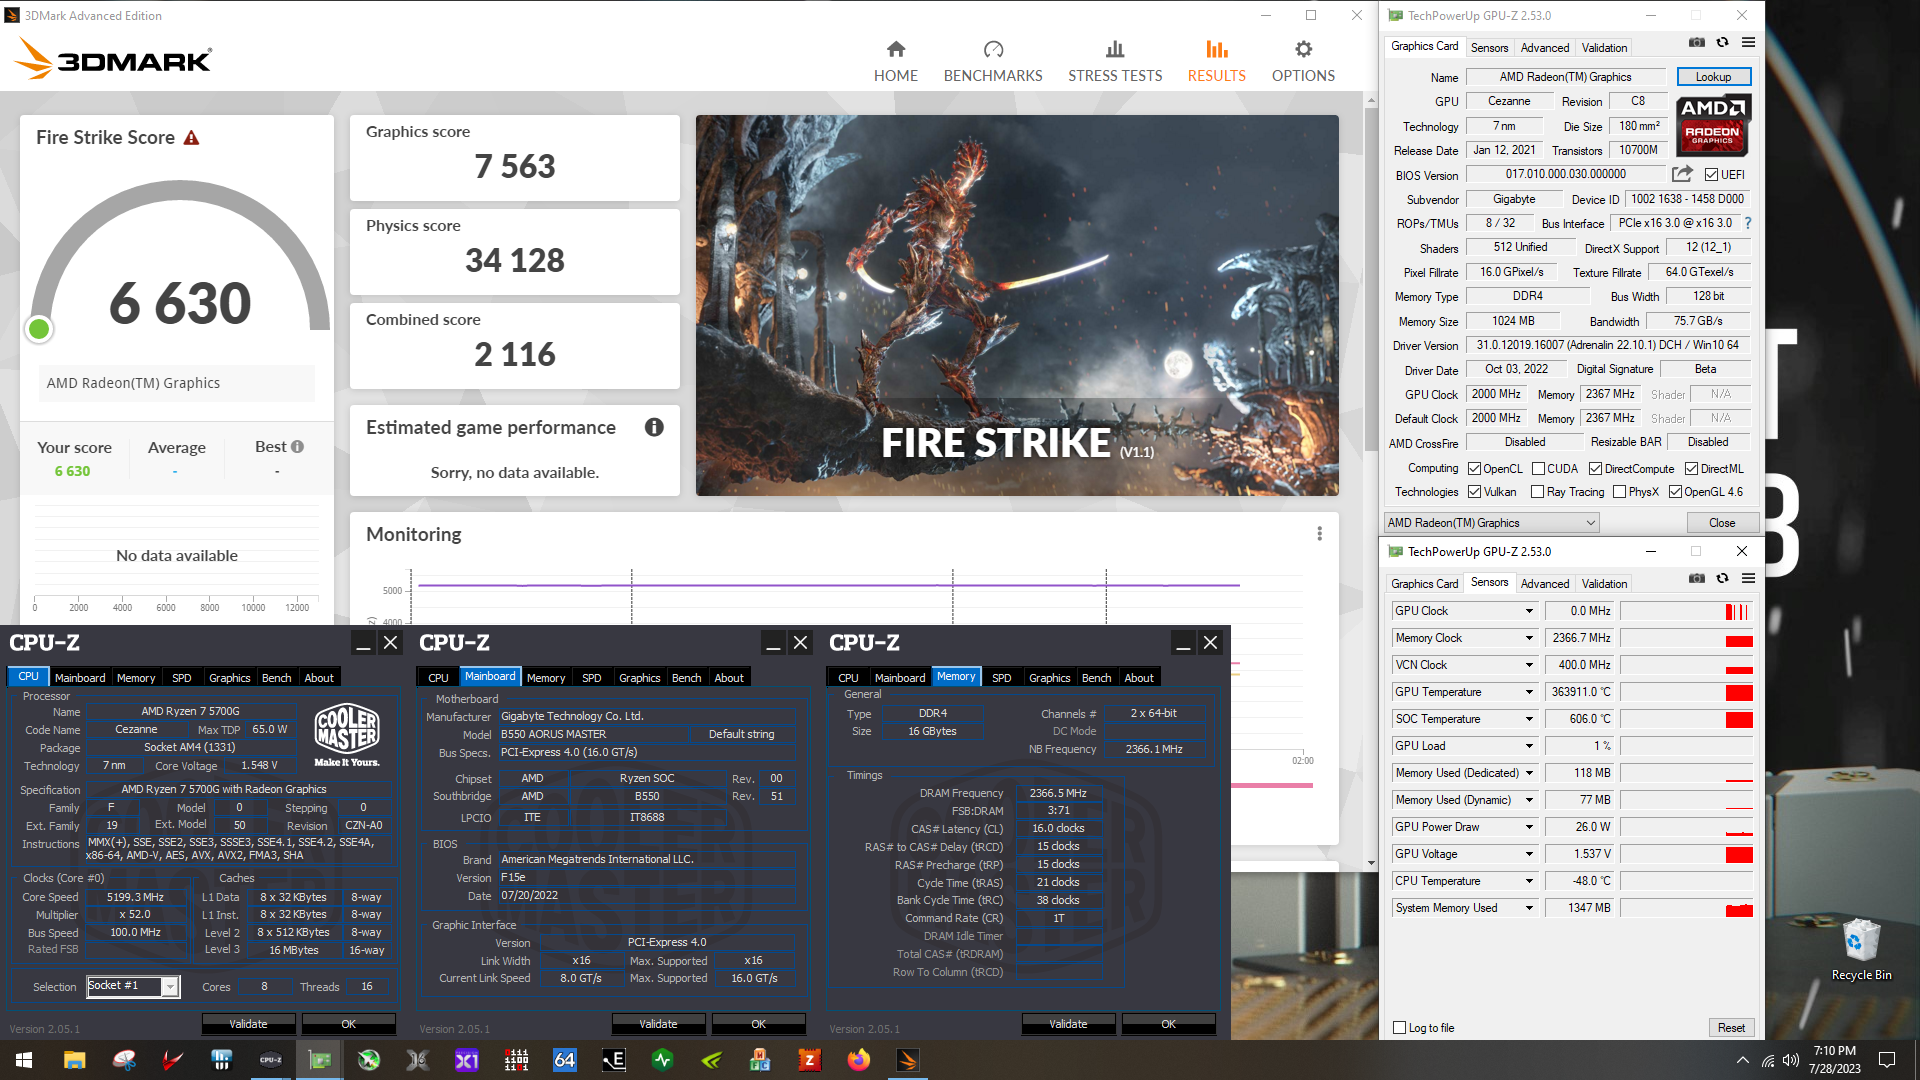1920x1080 pixels.
Task: Click the Fire Strike score gauge indicator
Action: pyautogui.click(x=39, y=329)
